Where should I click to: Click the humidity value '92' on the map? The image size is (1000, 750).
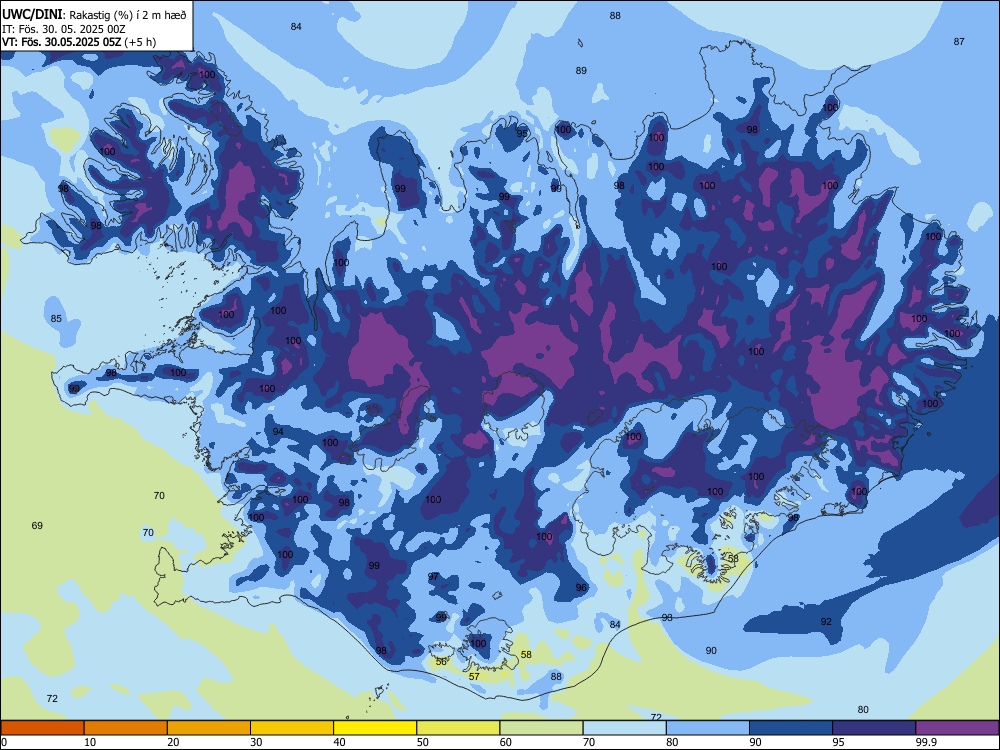[826, 621]
